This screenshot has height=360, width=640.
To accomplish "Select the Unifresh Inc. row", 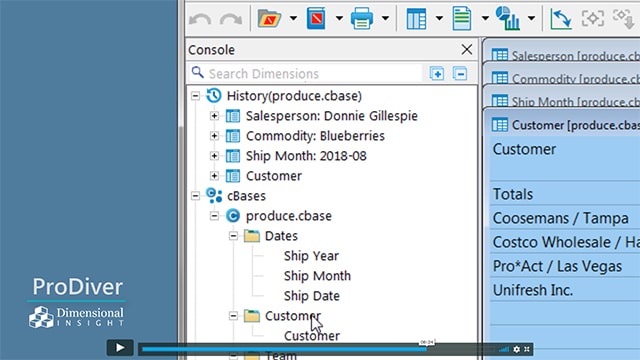I will (565, 290).
